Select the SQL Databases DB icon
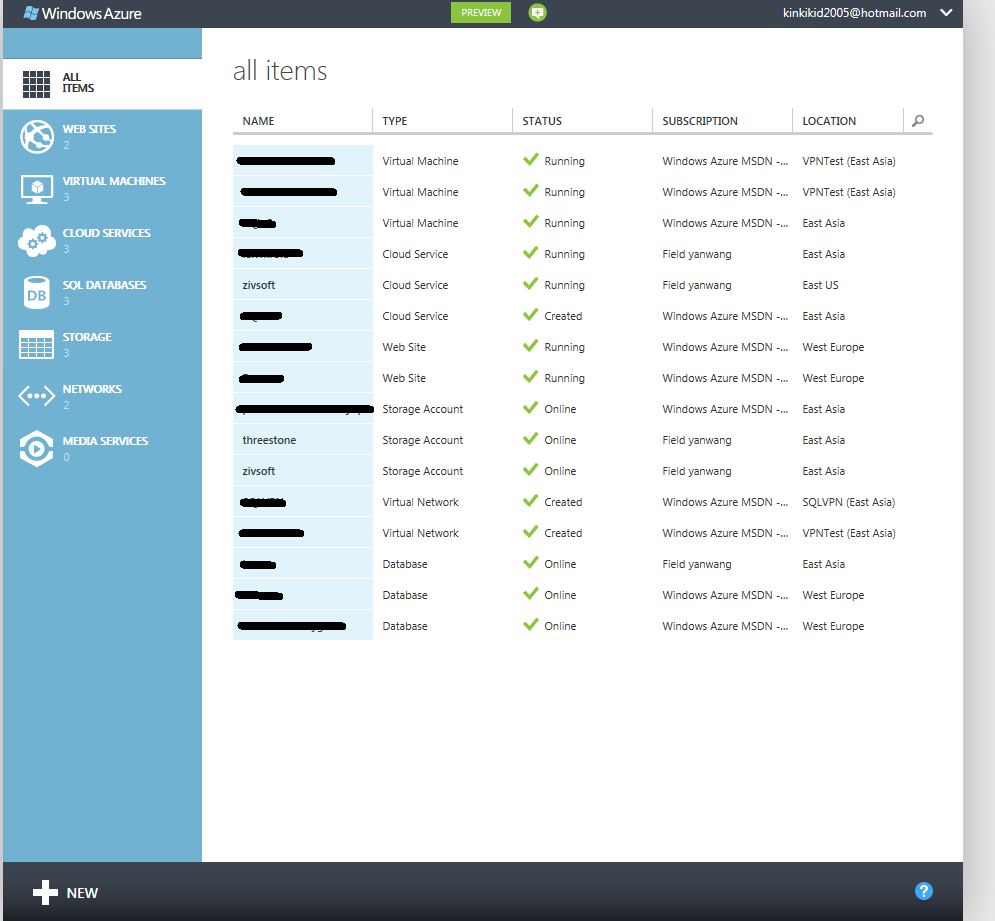 [37, 293]
